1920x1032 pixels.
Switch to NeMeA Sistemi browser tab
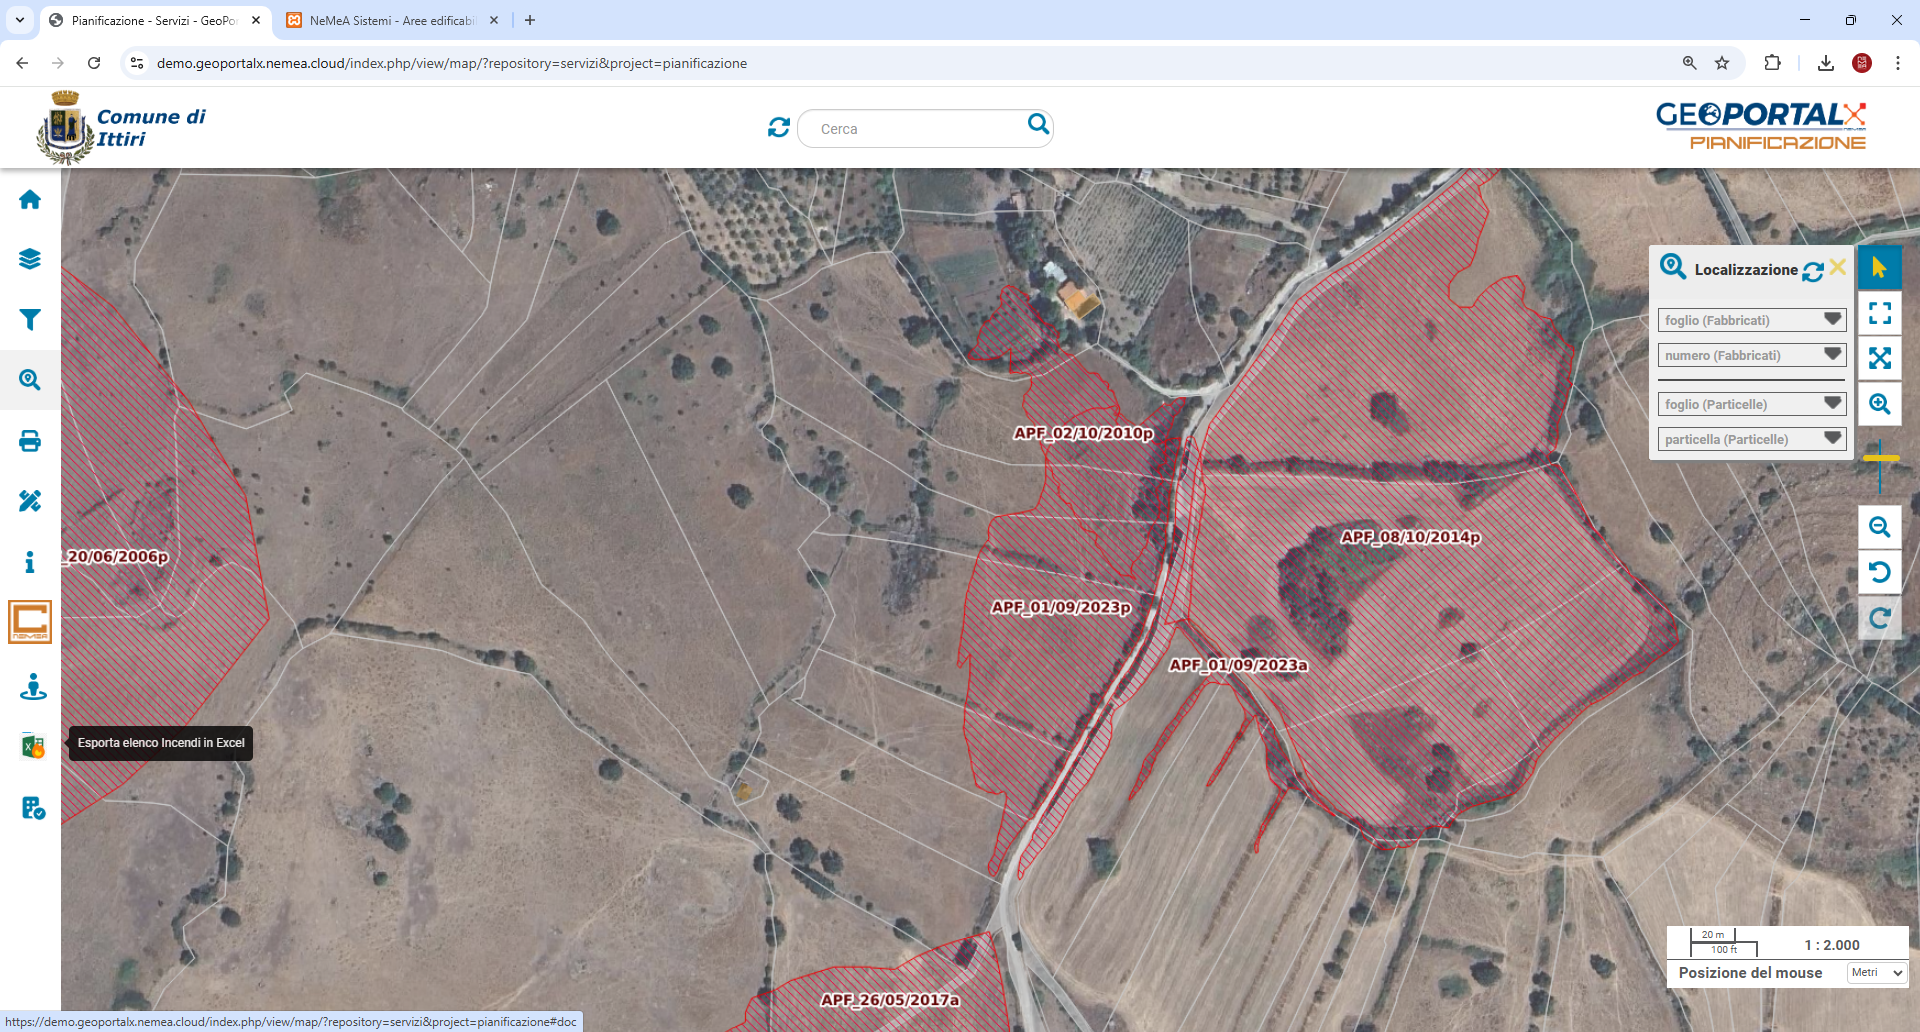point(390,20)
